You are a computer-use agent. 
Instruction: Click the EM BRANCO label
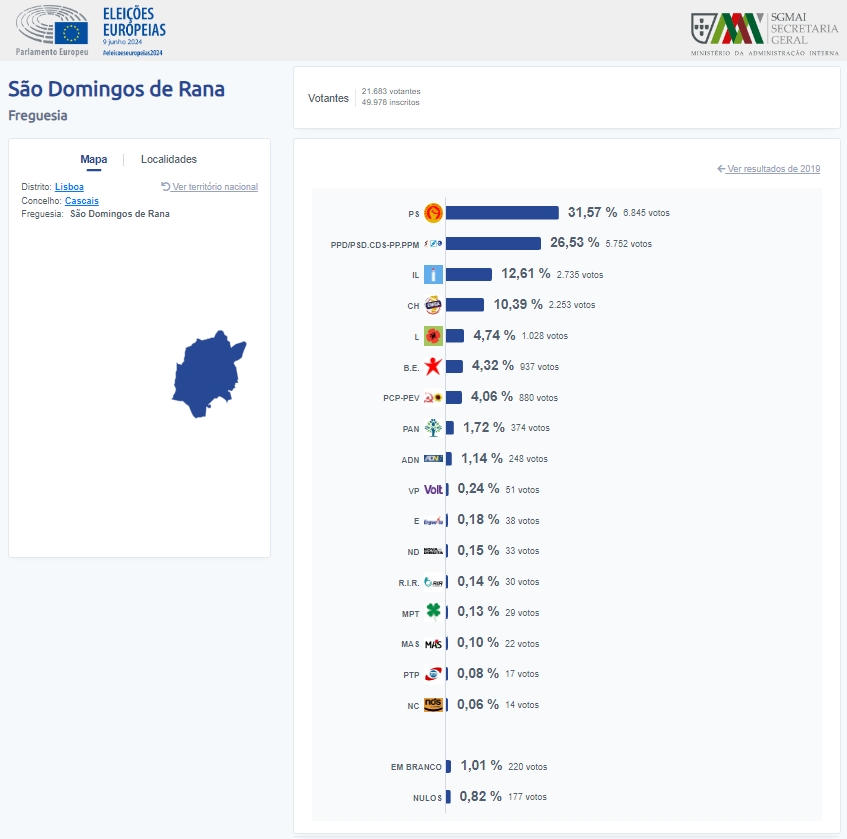point(416,767)
